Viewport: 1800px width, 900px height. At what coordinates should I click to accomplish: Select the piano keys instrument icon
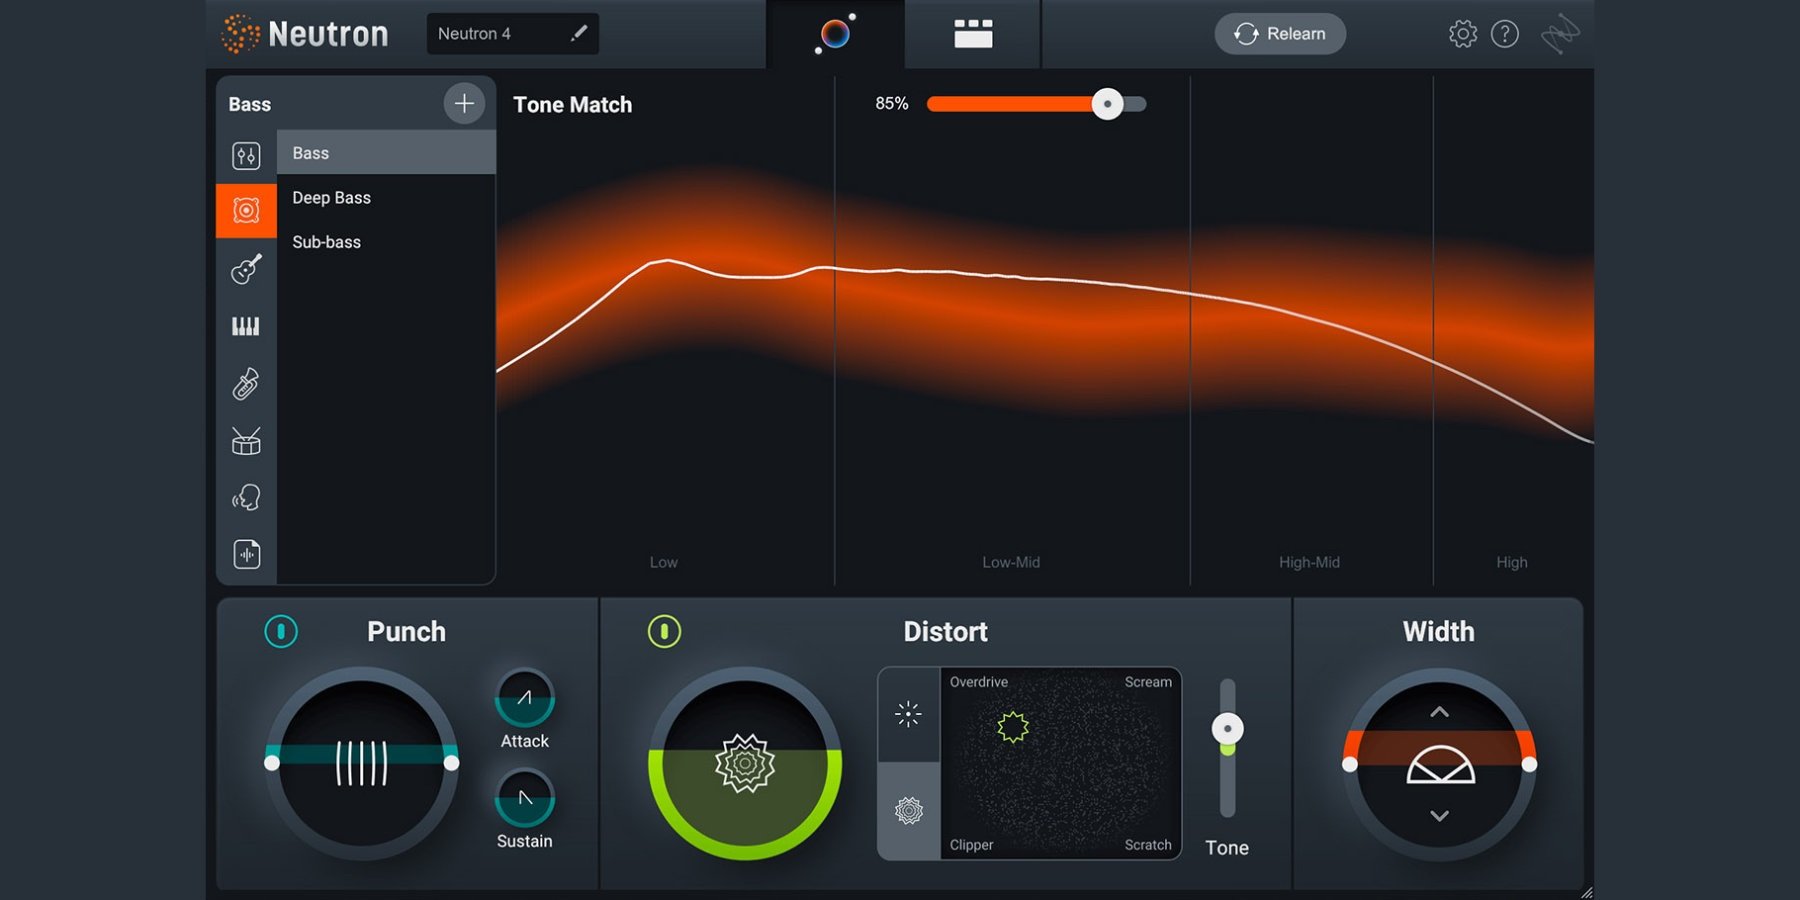246,326
